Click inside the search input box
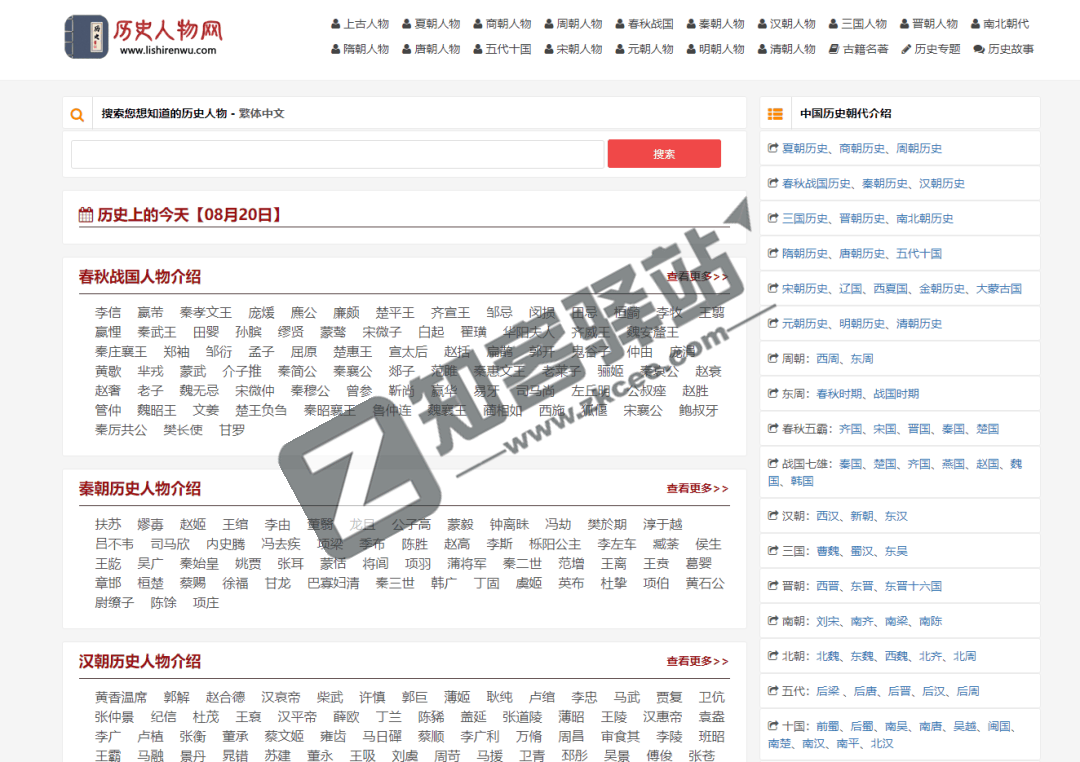 pos(336,154)
